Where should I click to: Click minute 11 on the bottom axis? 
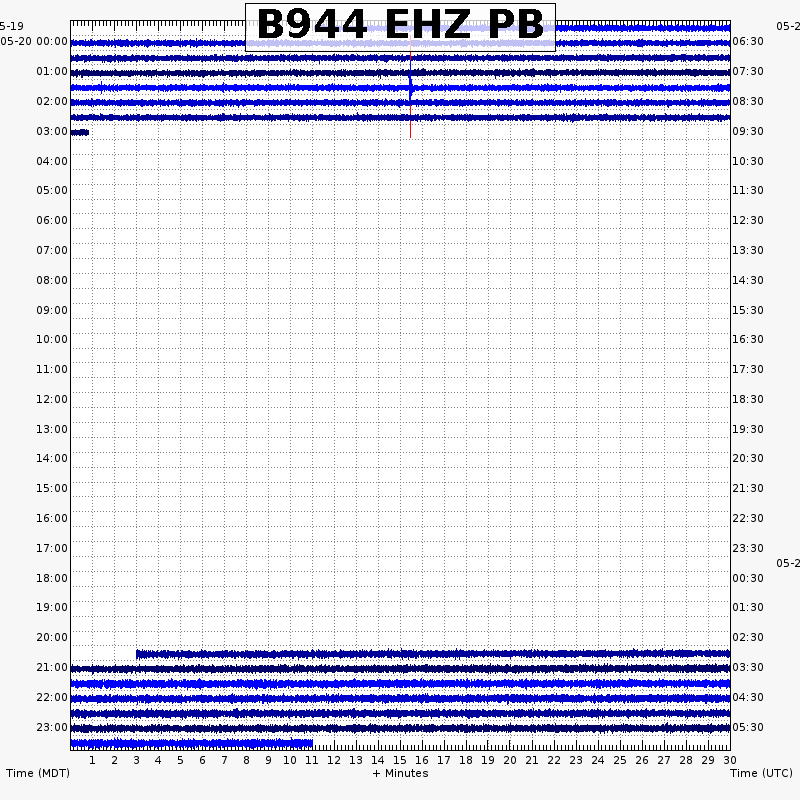tap(312, 760)
